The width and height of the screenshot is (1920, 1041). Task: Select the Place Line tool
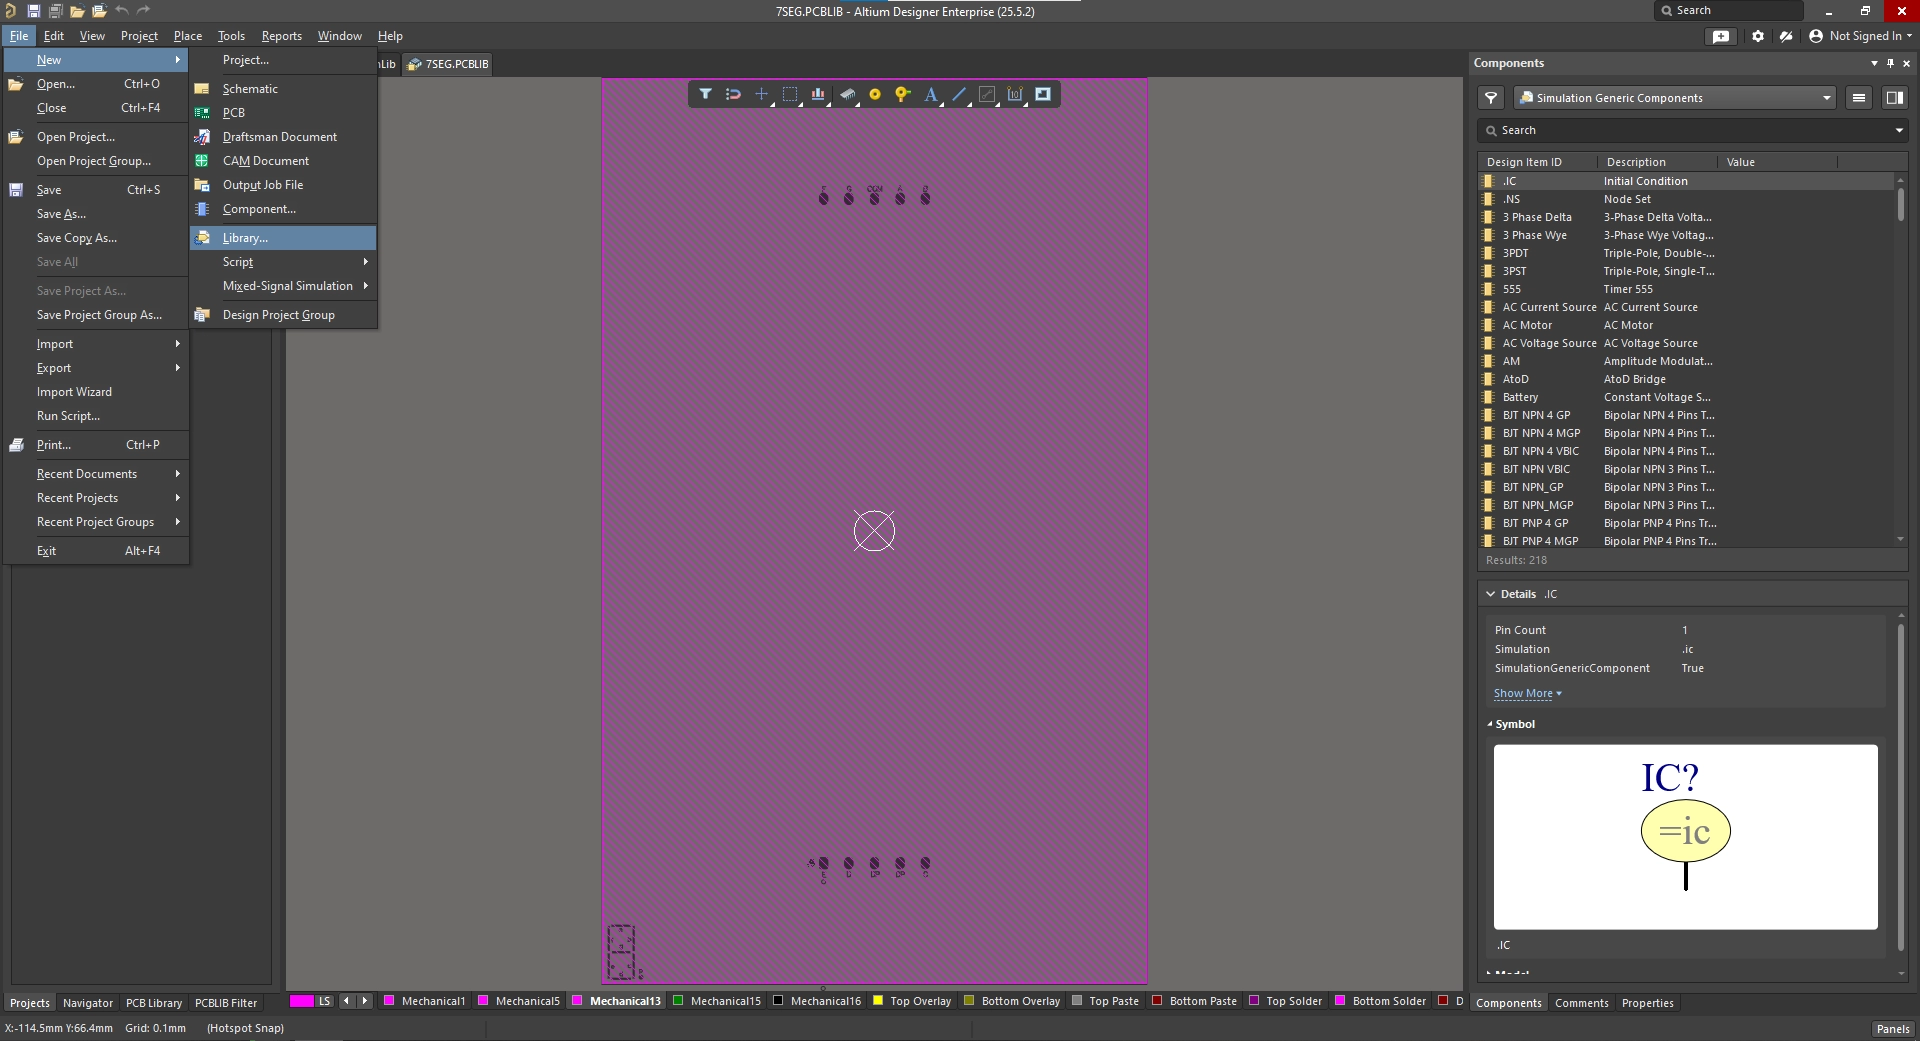[x=959, y=94]
